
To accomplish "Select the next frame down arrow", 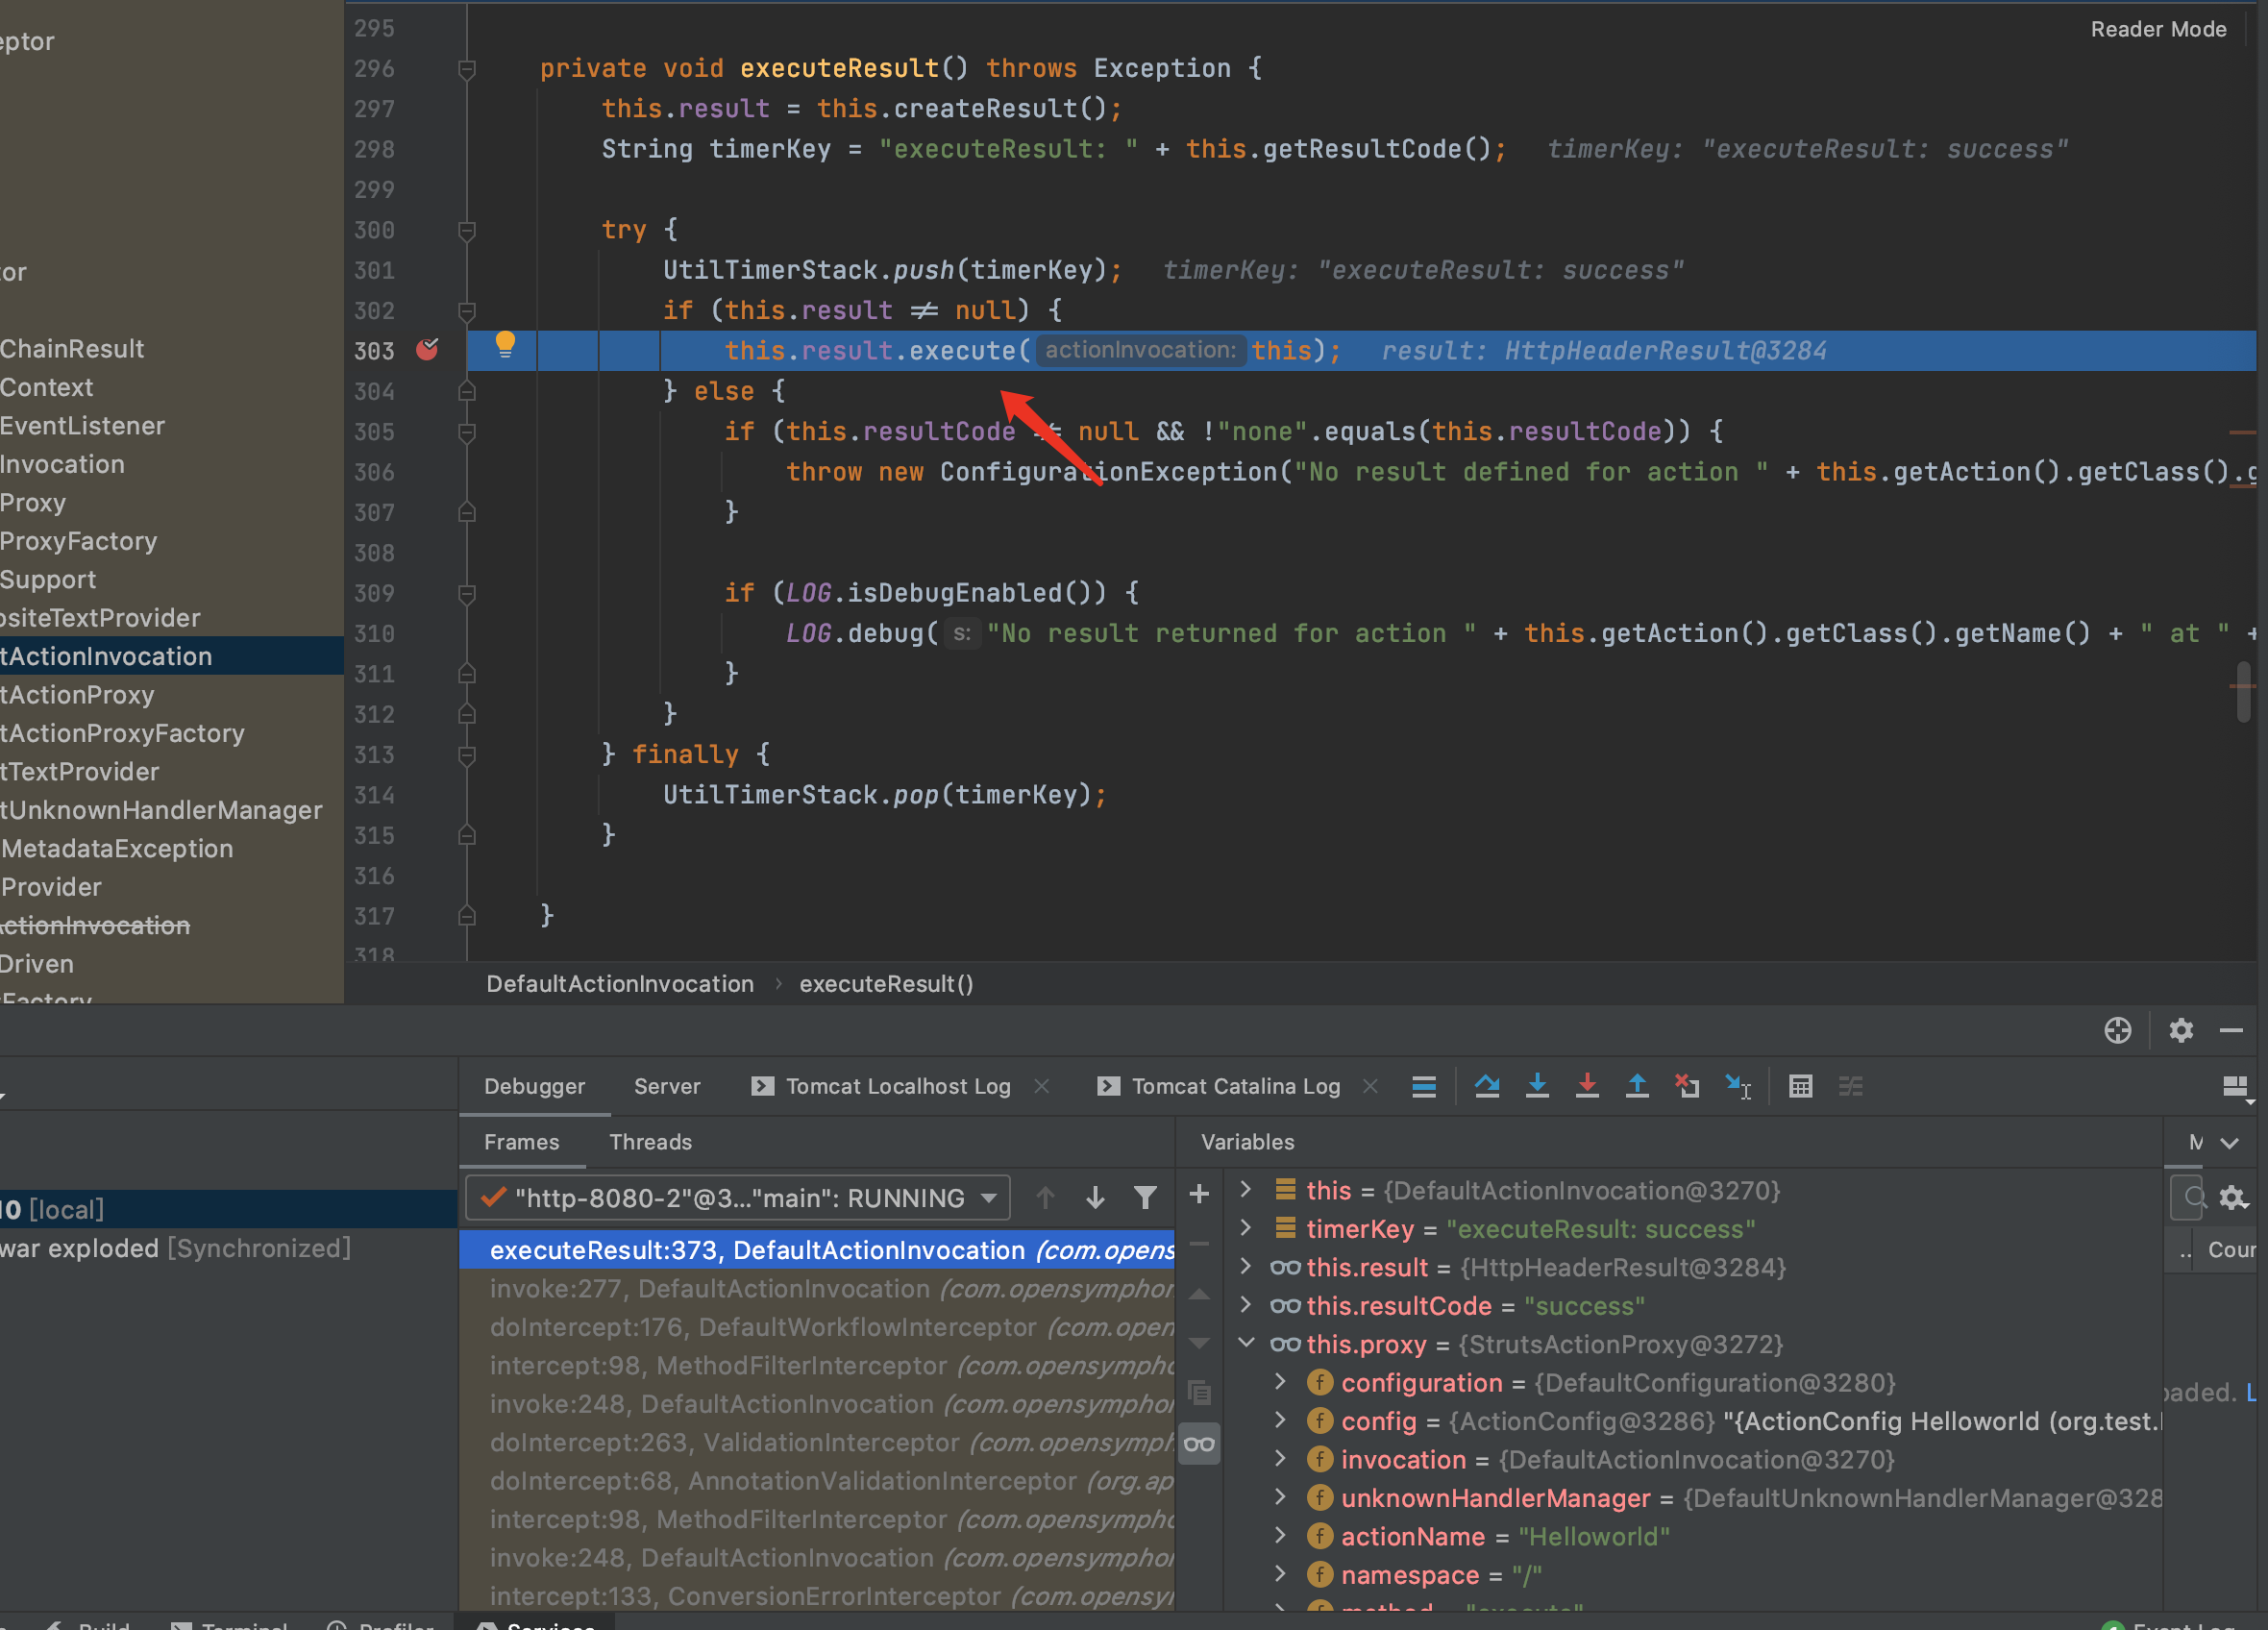I will tap(1095, 1197).
